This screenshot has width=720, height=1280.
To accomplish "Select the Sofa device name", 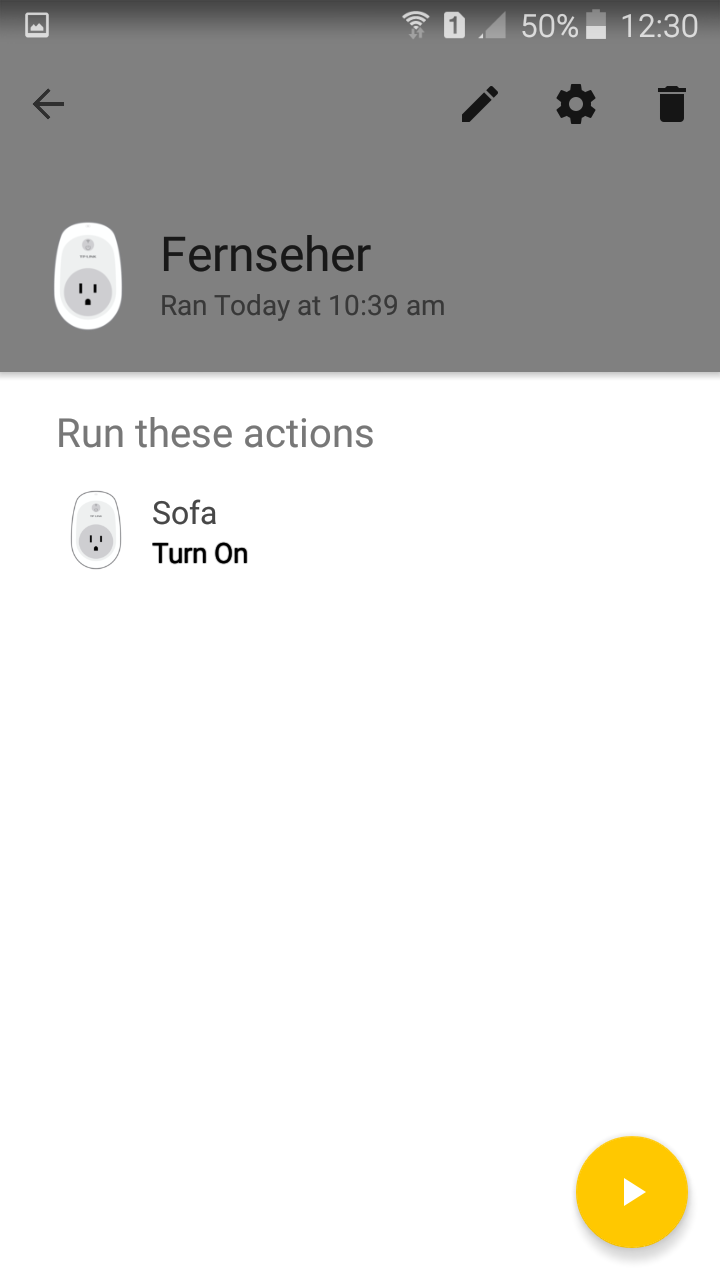I will (184, 513).
